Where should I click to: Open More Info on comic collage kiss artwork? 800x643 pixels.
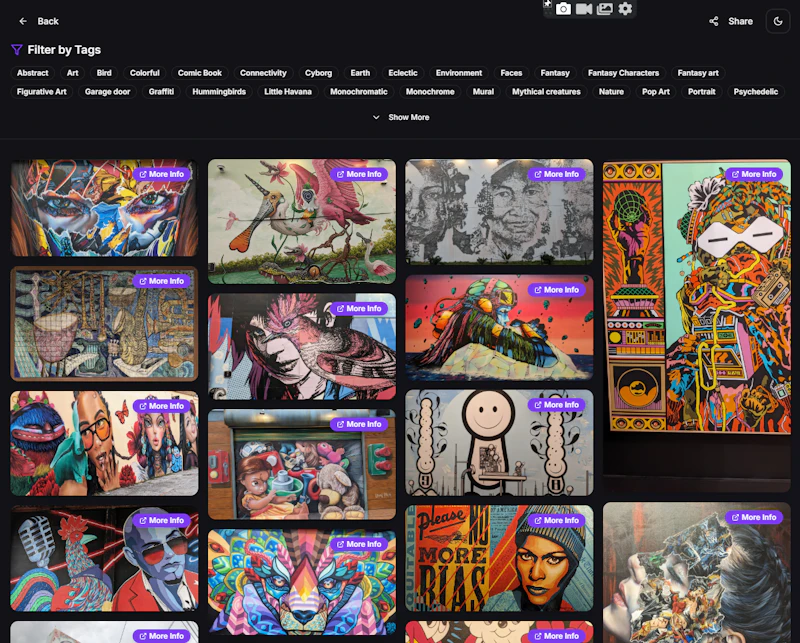click(754, 517)
